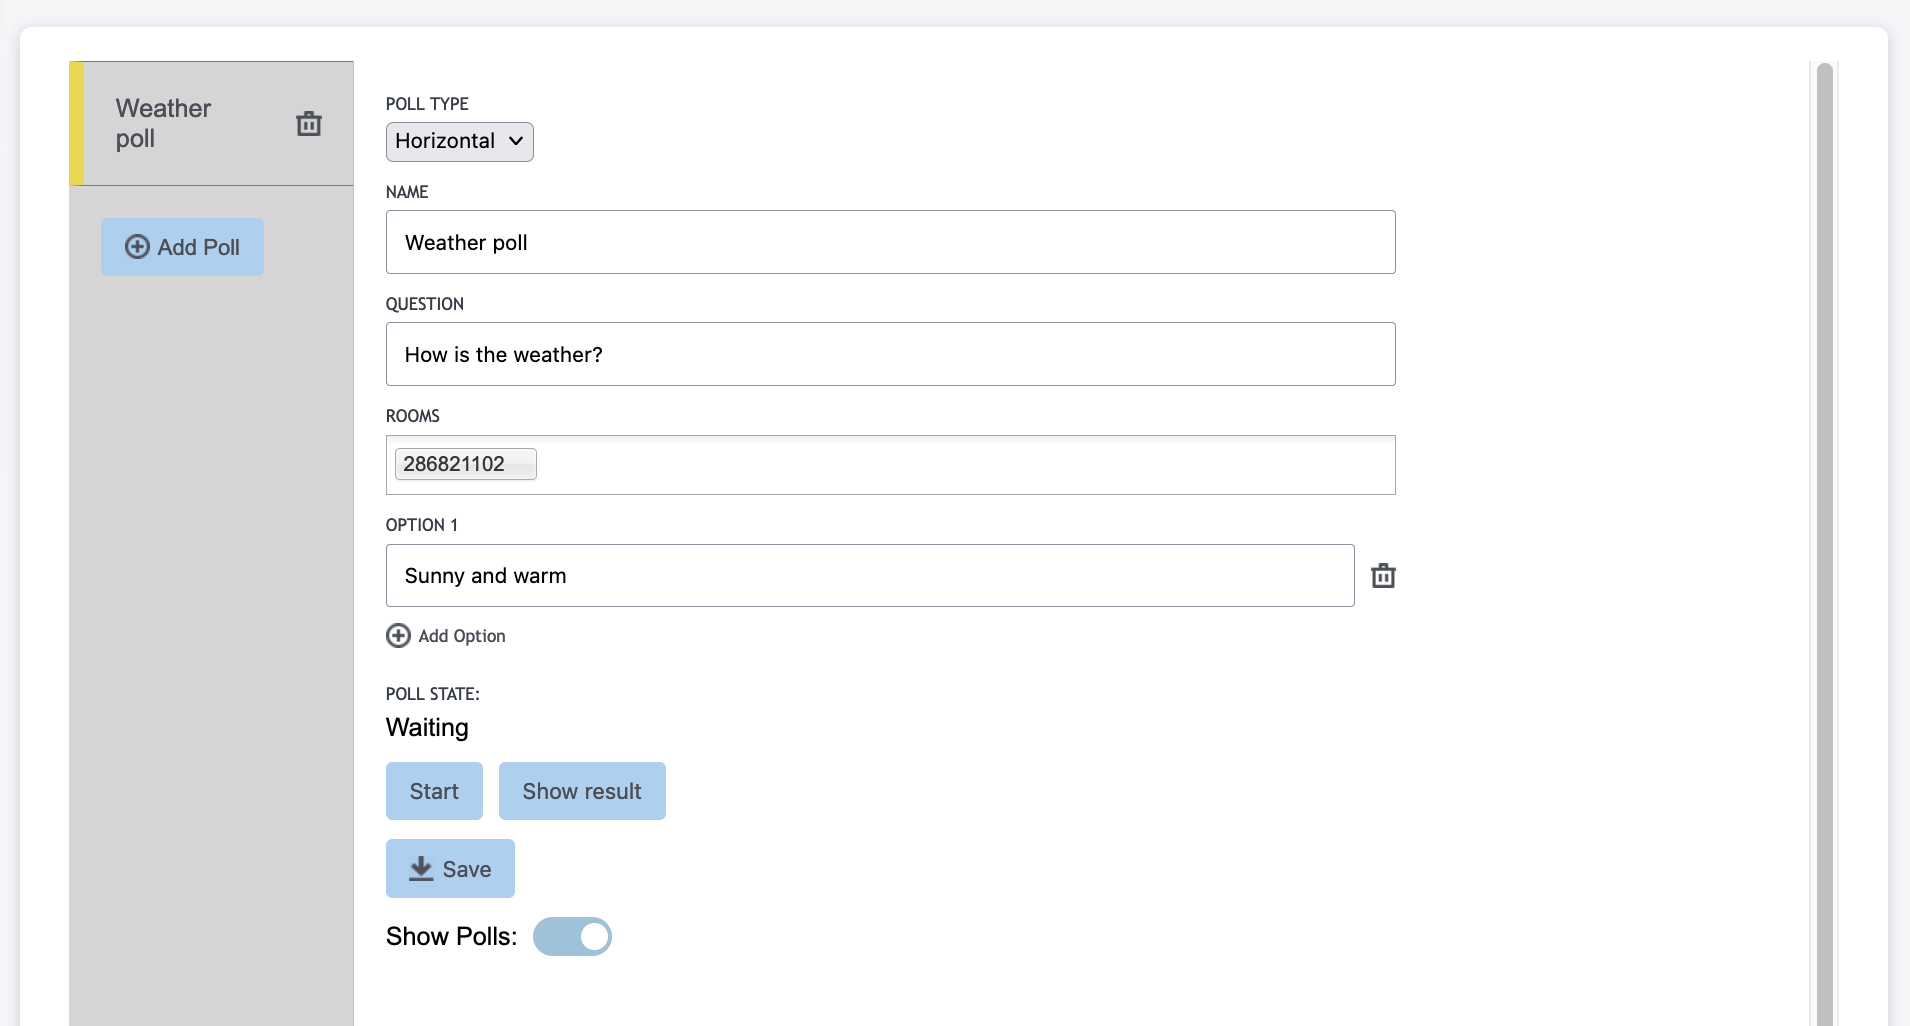The height and width of the screenshot is (1026, 1910).
Task: Click the Waiting poll state text
Action: [427, 728]
